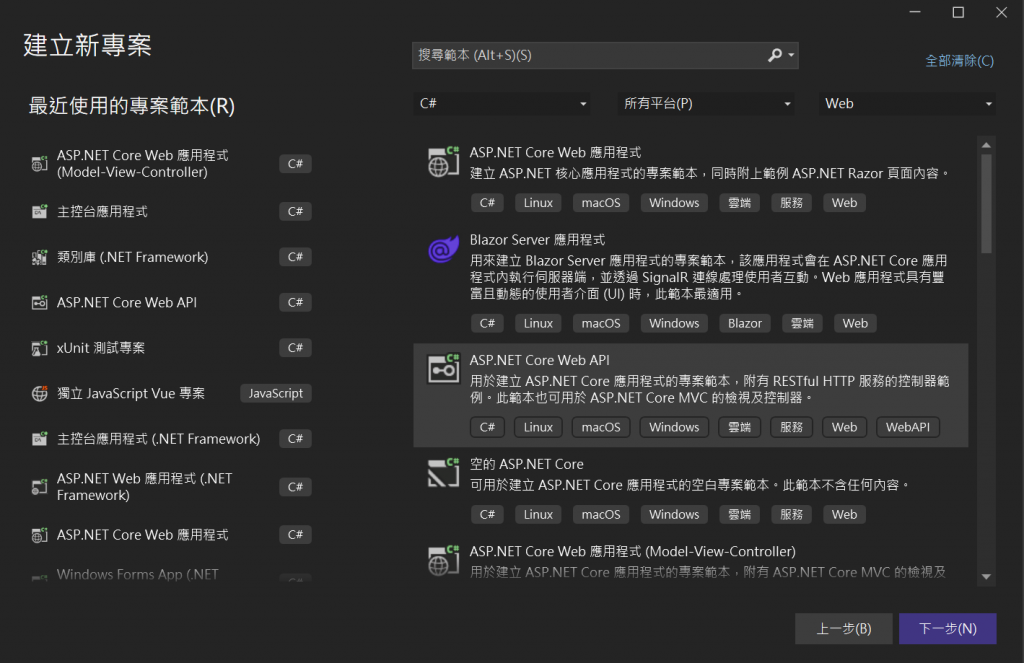
Task: Select the ASP.NET Core Web API title in results
Action: (539, 361)
